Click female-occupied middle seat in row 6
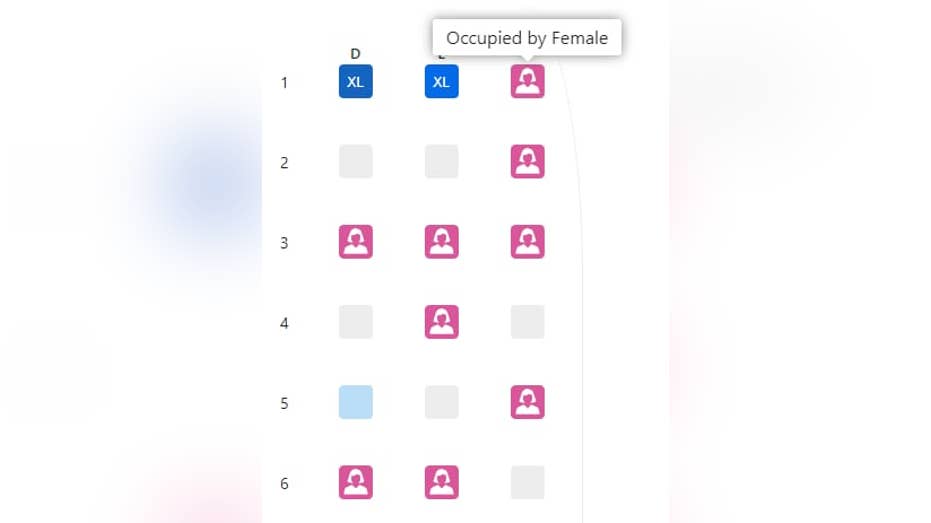This screenshot has height=523, width=931. click(x=441, y=482)
